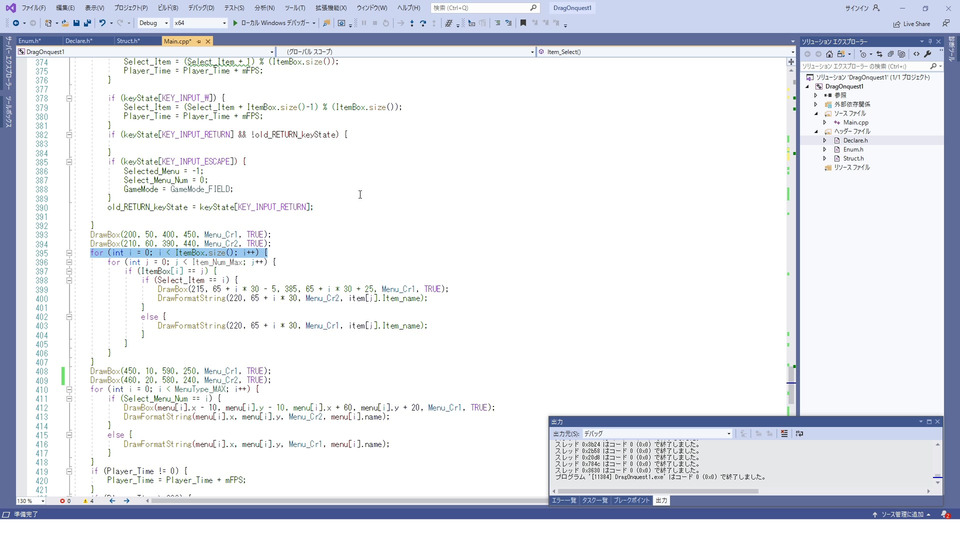This screenshot has width=960, height=540.
Task: Click the Save icon in toolbar
Action: 77,23
